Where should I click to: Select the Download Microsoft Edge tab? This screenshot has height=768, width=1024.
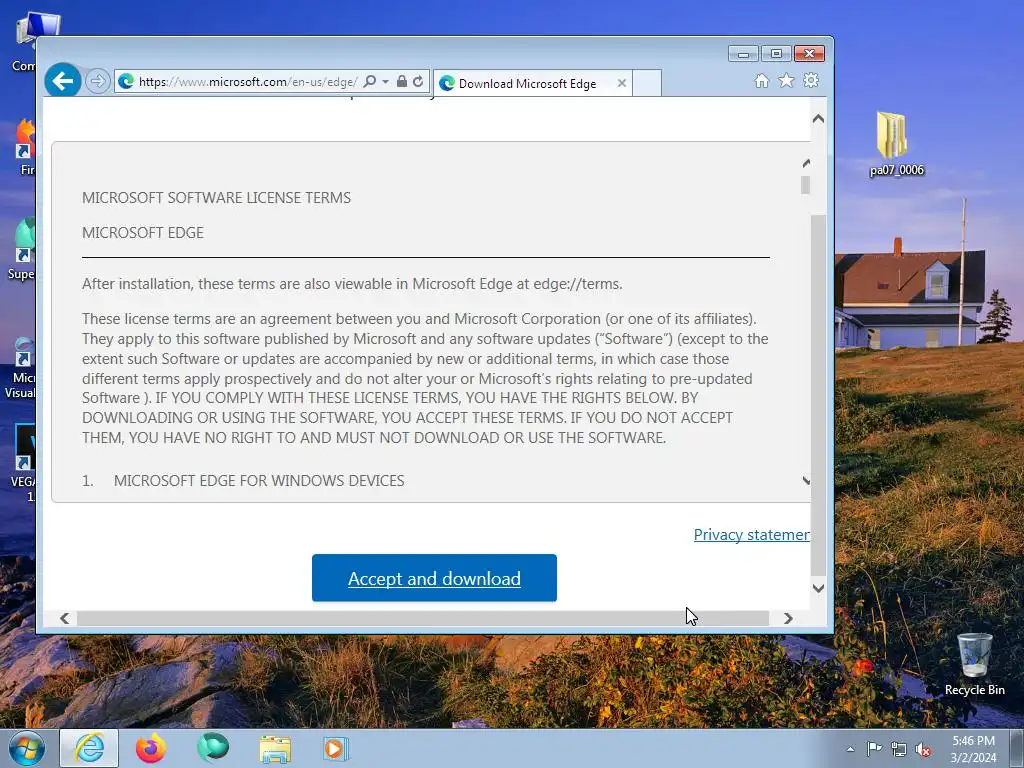click(526, 84)
